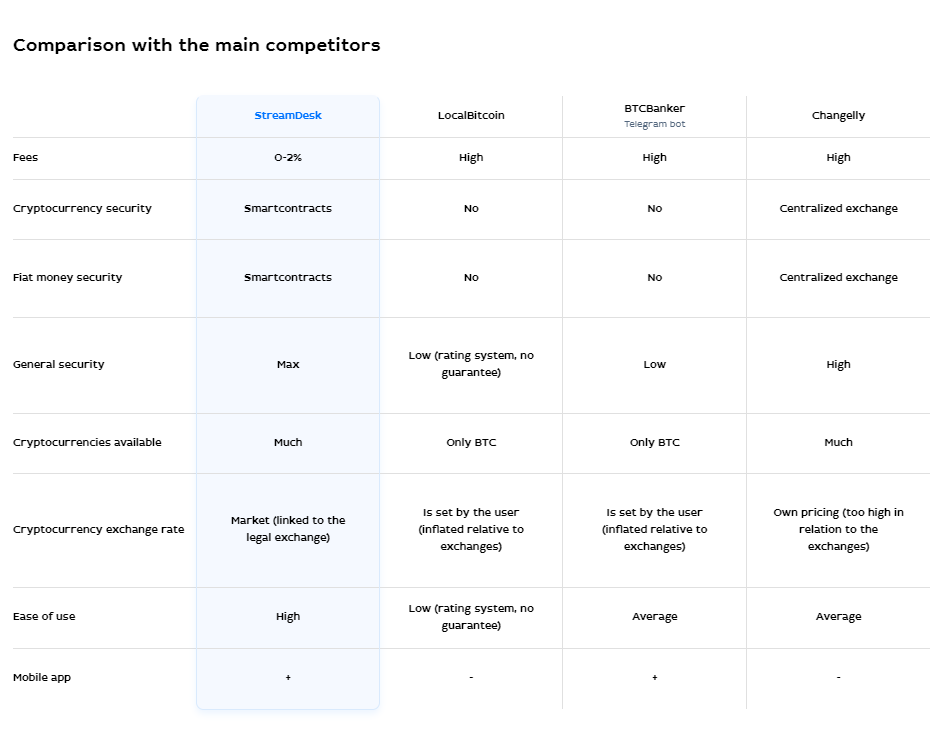Click the Telegram bot subtitle
This screenshot has height=730, width=934.
pos(654,125)
